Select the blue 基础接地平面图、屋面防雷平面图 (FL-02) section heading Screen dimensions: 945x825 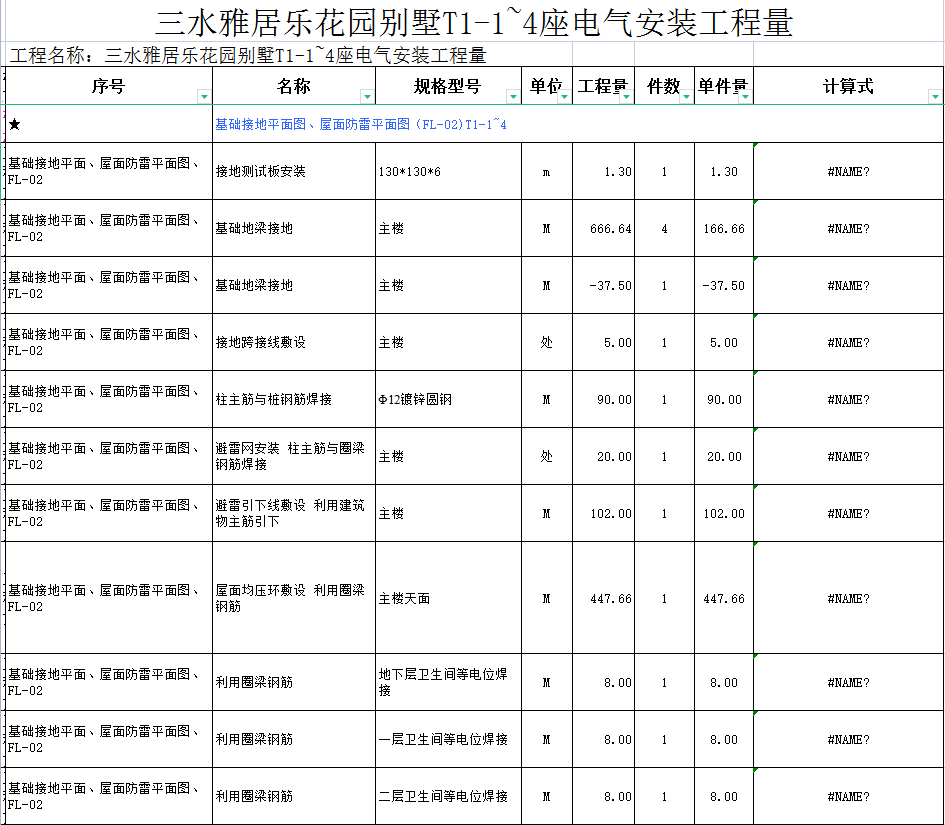coord(361,125)
